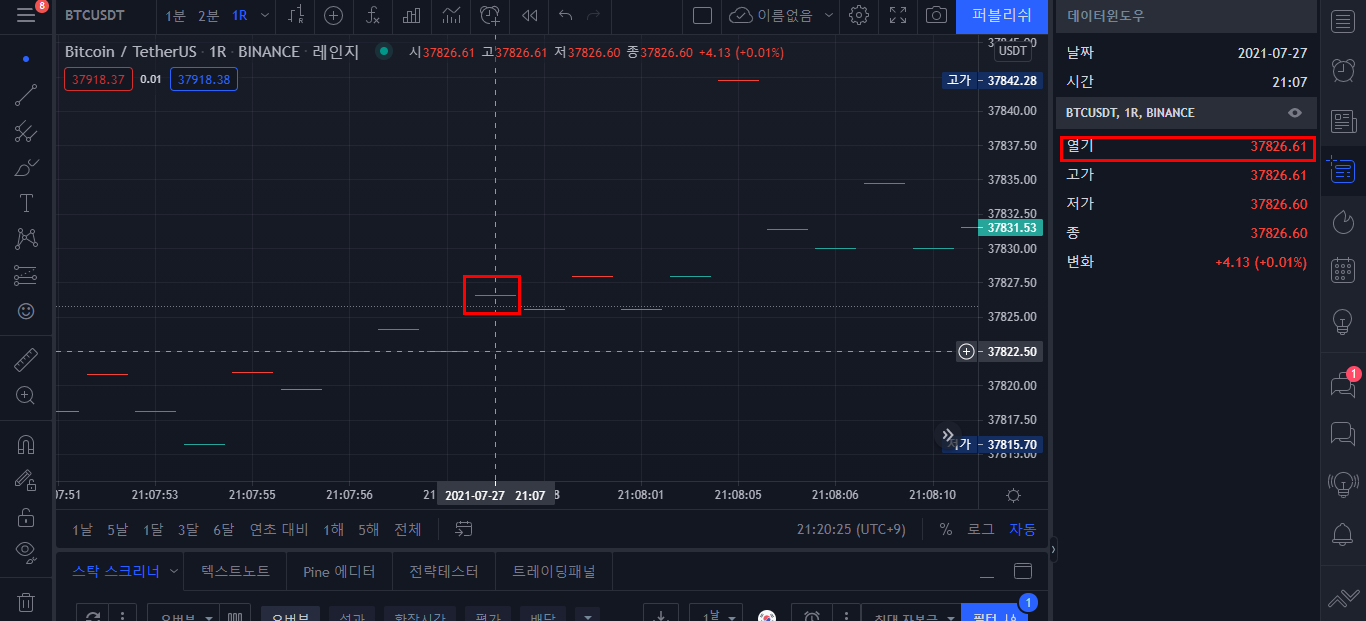Toggle eye on BTCUSDT, 1R, BINANCE data row

coord(1295,113)
